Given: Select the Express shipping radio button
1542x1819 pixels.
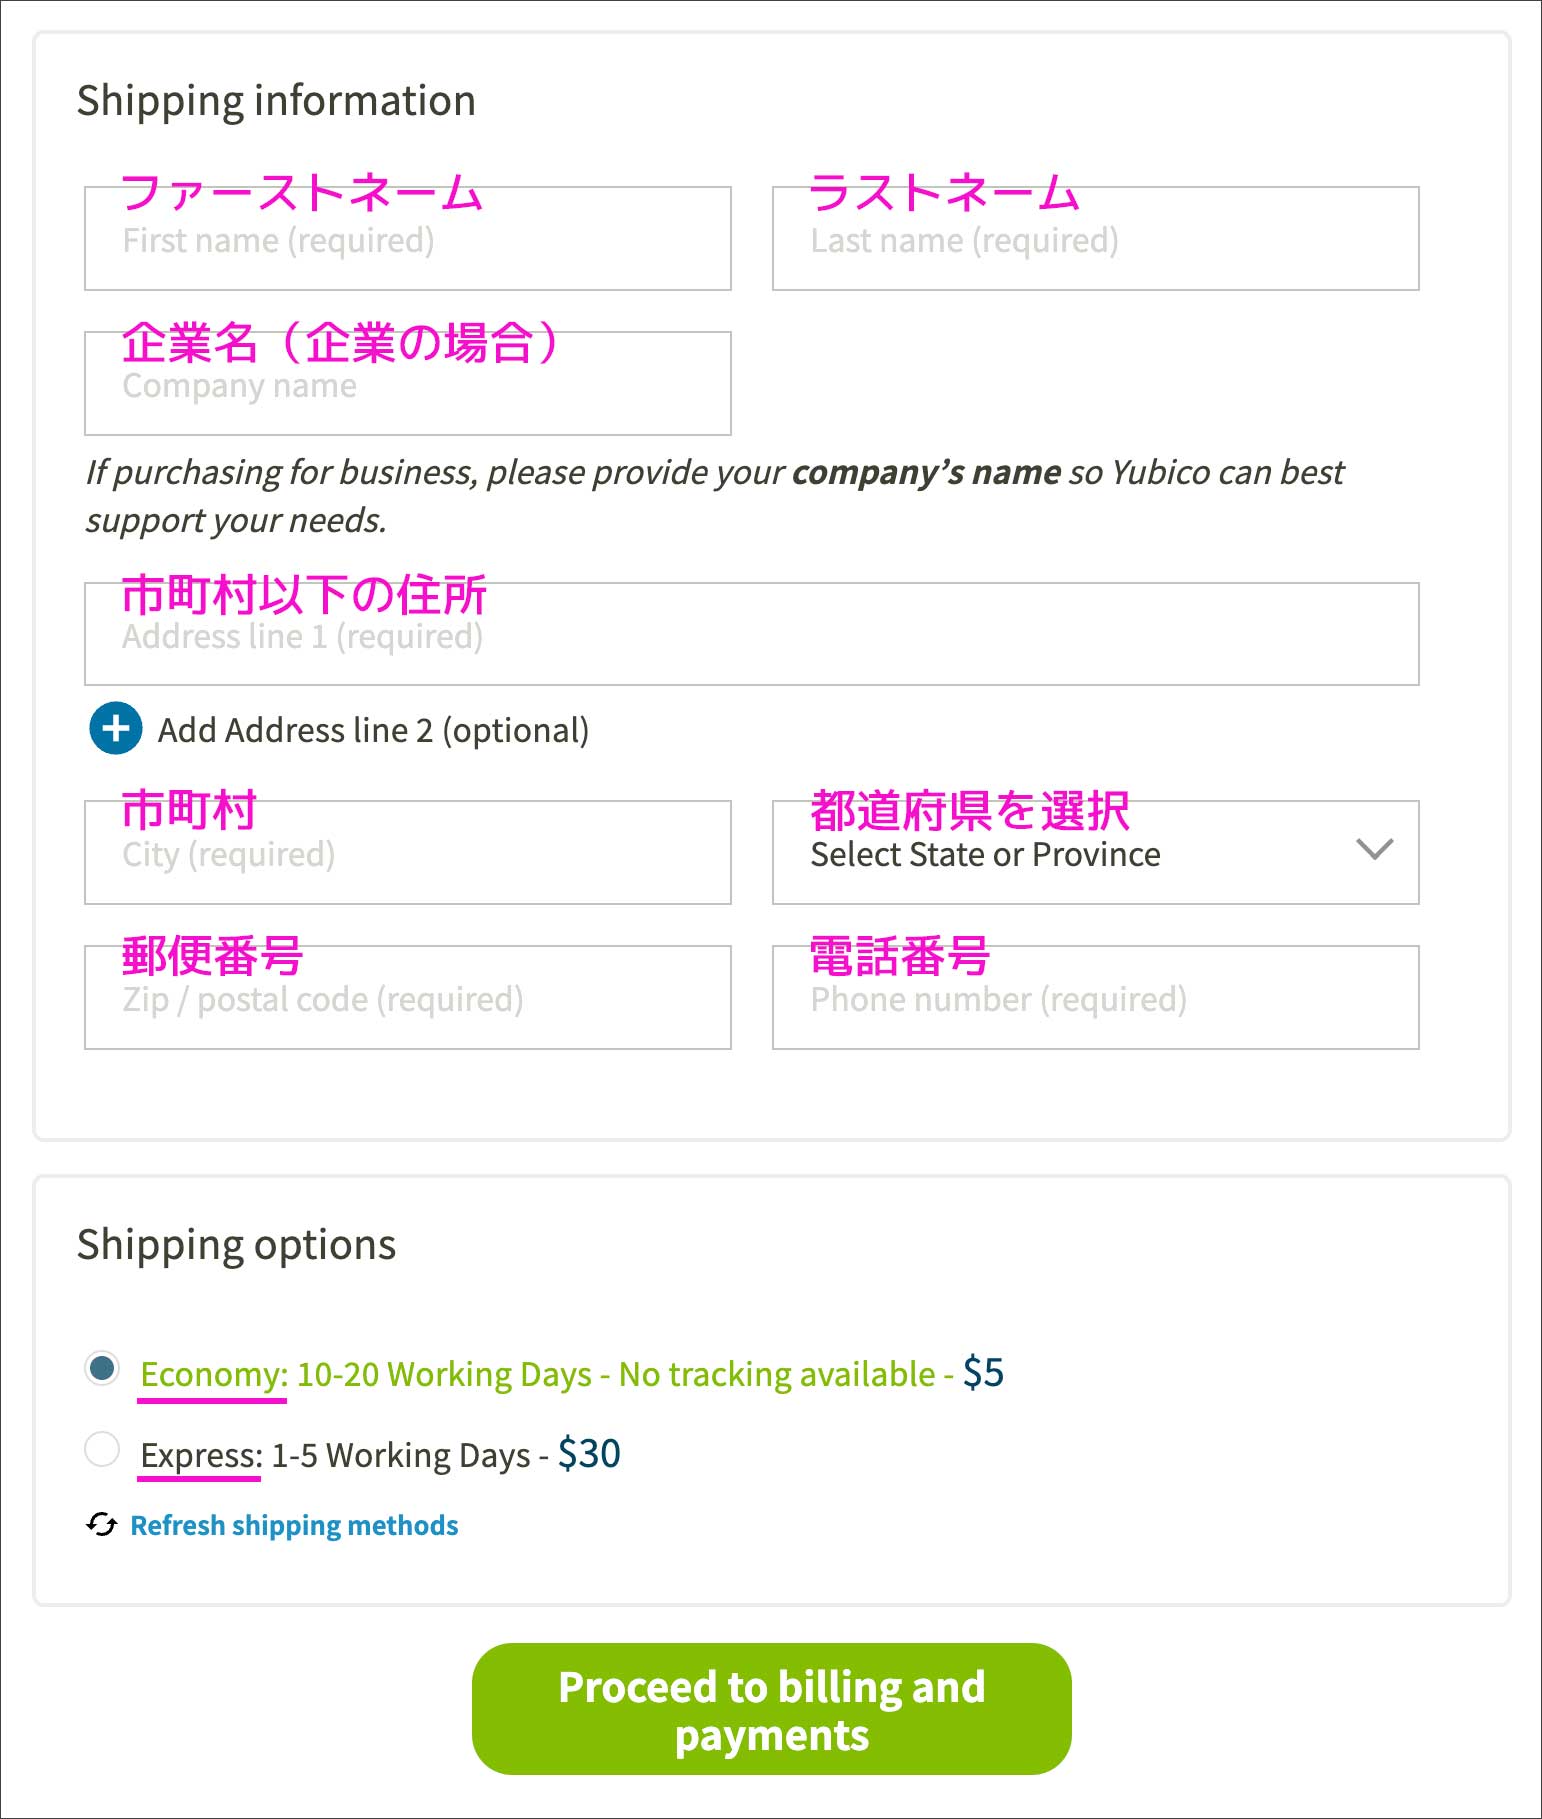Looking at the screenshot, I should pos(102,1448).
